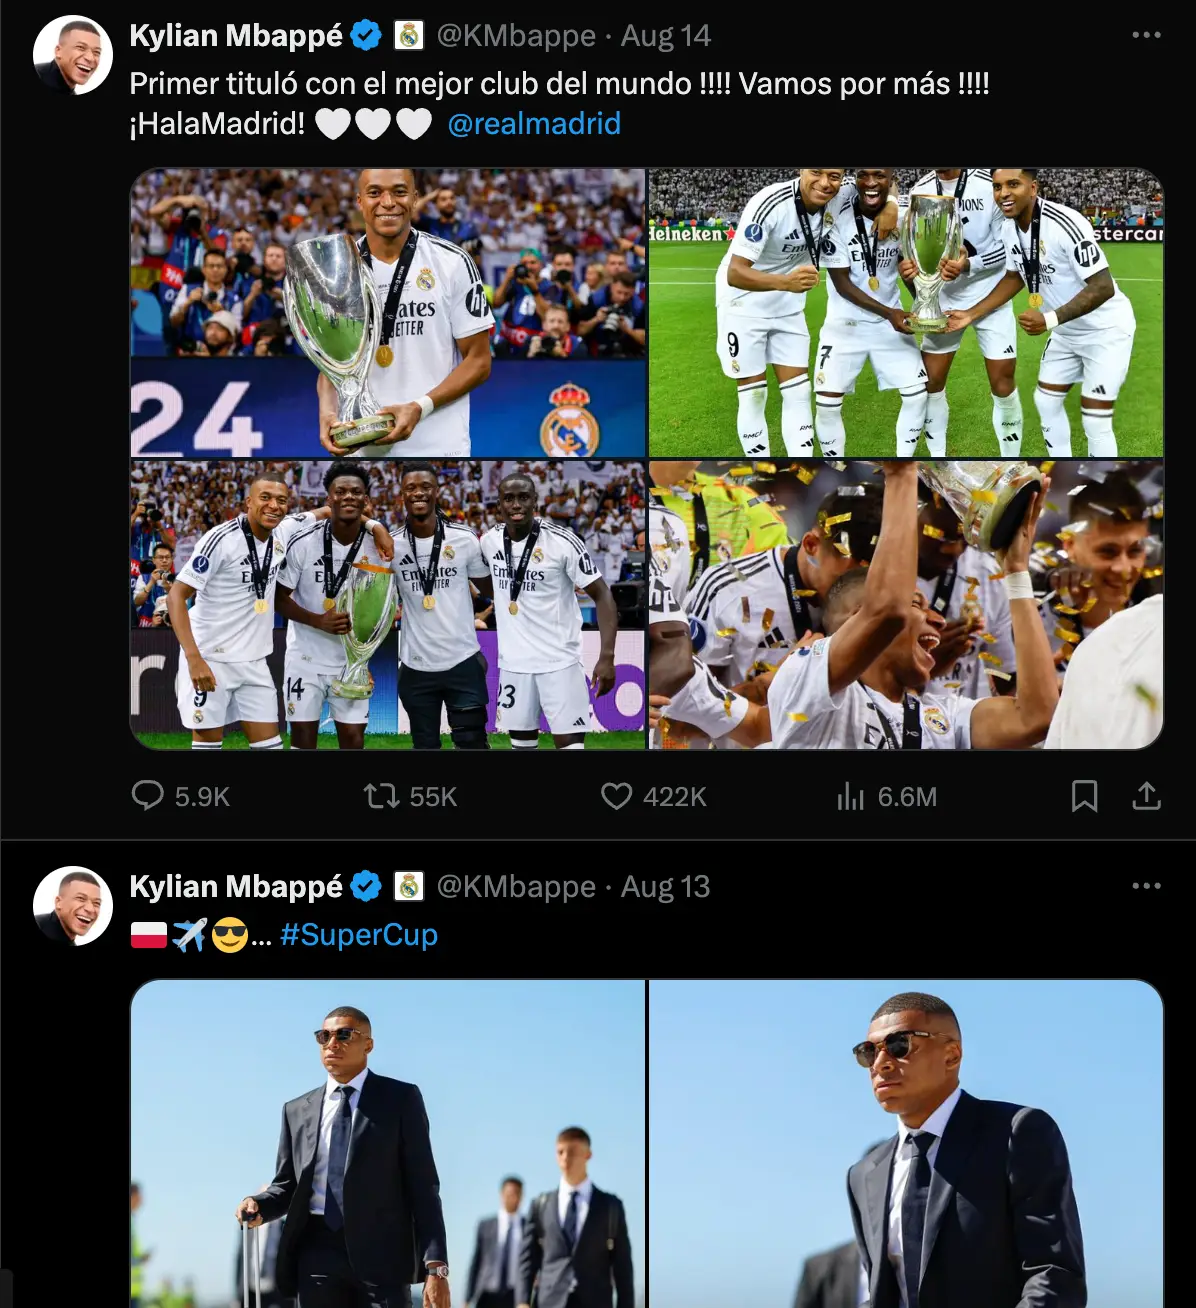Open the confetti trophy celebration photo
Viewport: 1196px width, 1308px height.
(906, 604)
